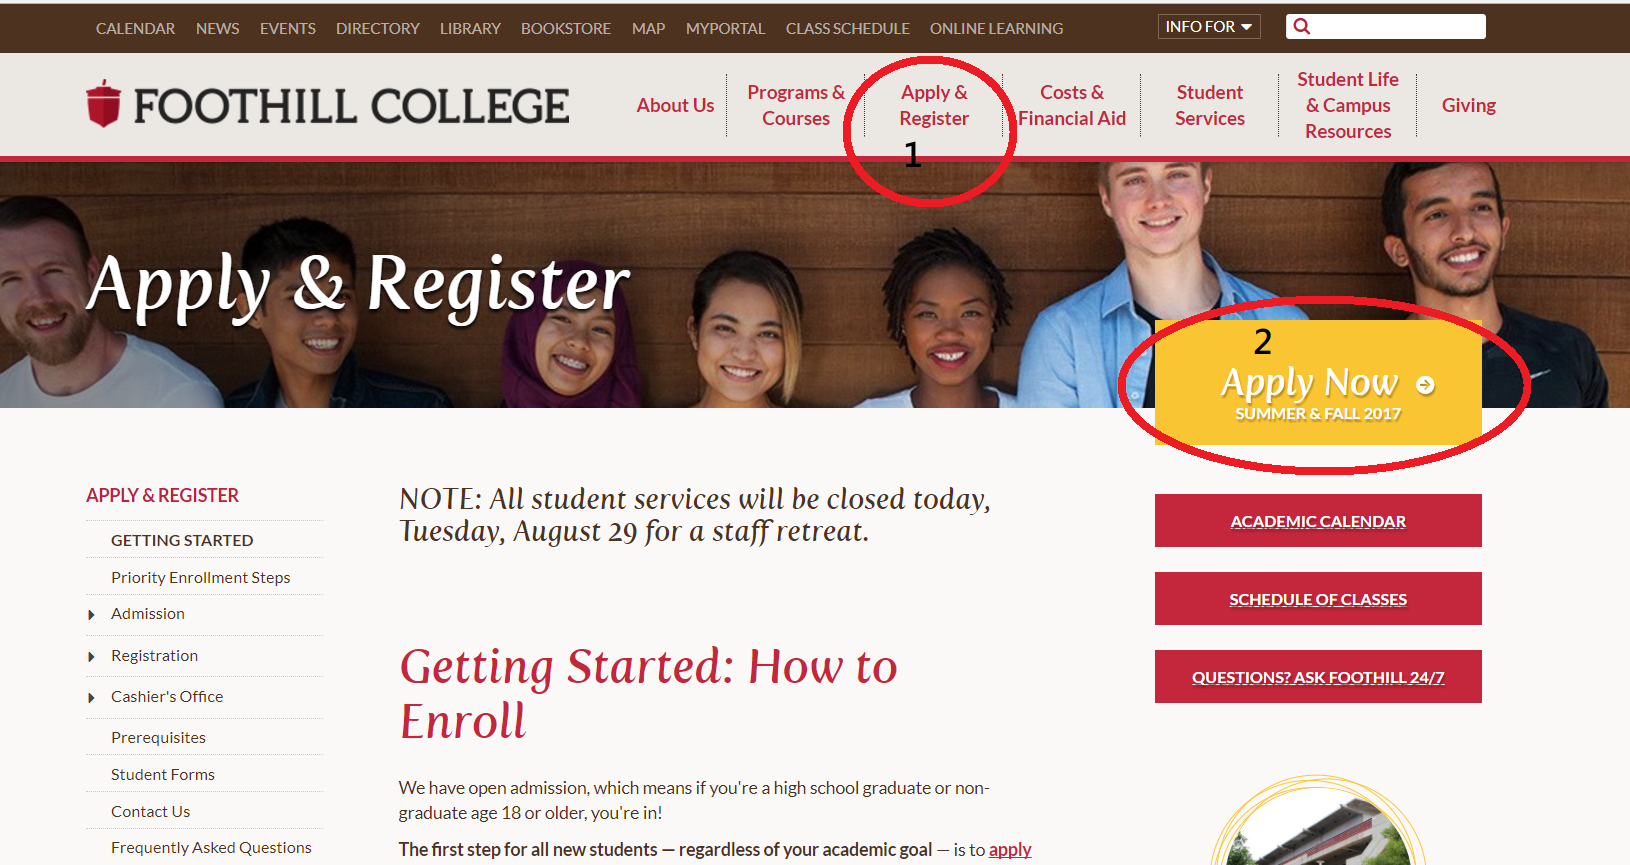This screenshot has width=1630, height=865.
Task: Open Frequently Asked Questions sidebar link
Action: pyautogui.click(x=211, y=847)
